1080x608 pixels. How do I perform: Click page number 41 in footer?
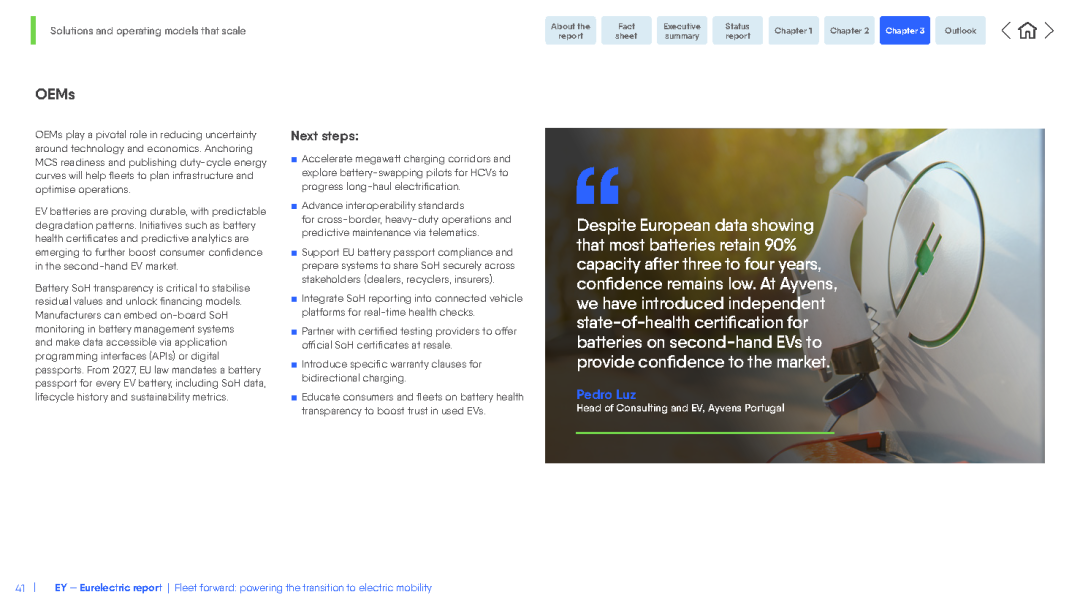tap(20, 588)
